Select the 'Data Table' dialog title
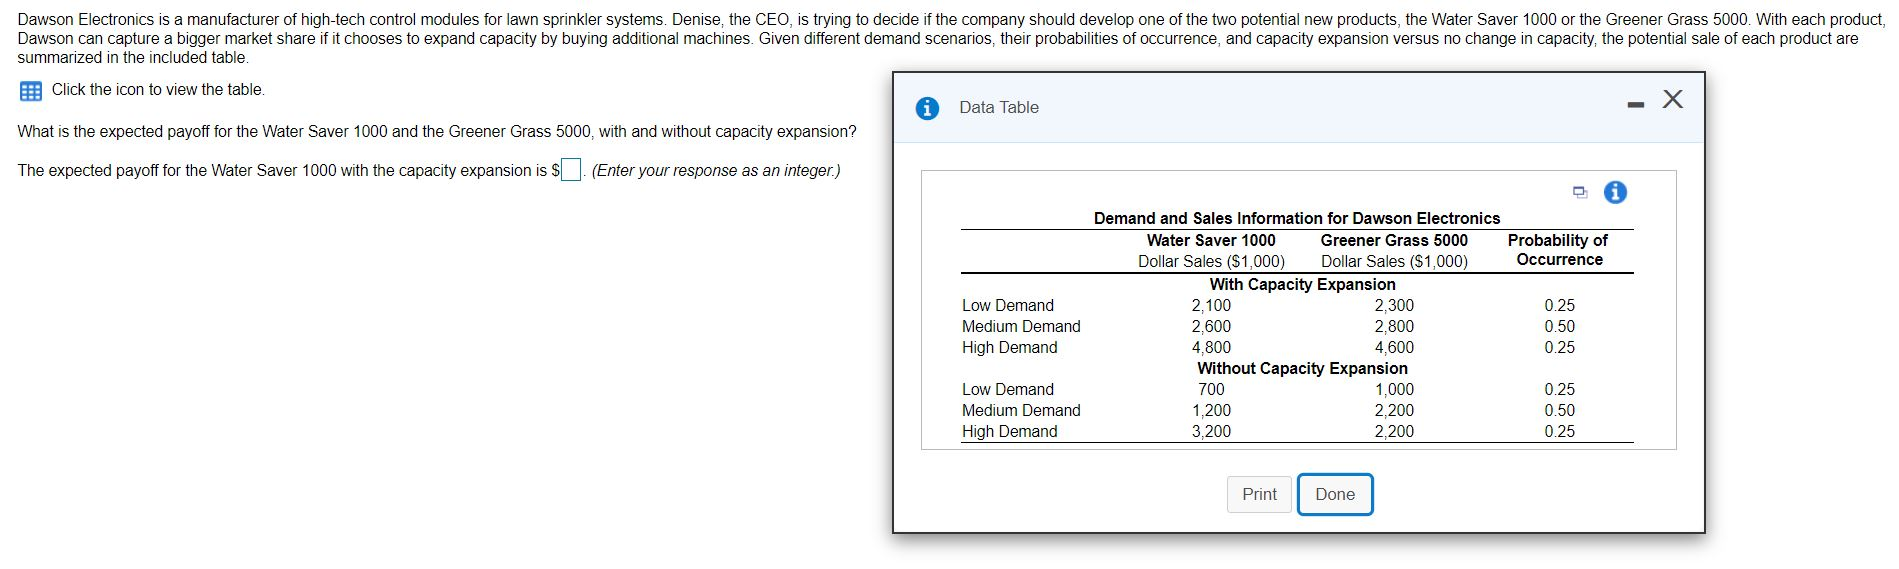 [999, 108]
